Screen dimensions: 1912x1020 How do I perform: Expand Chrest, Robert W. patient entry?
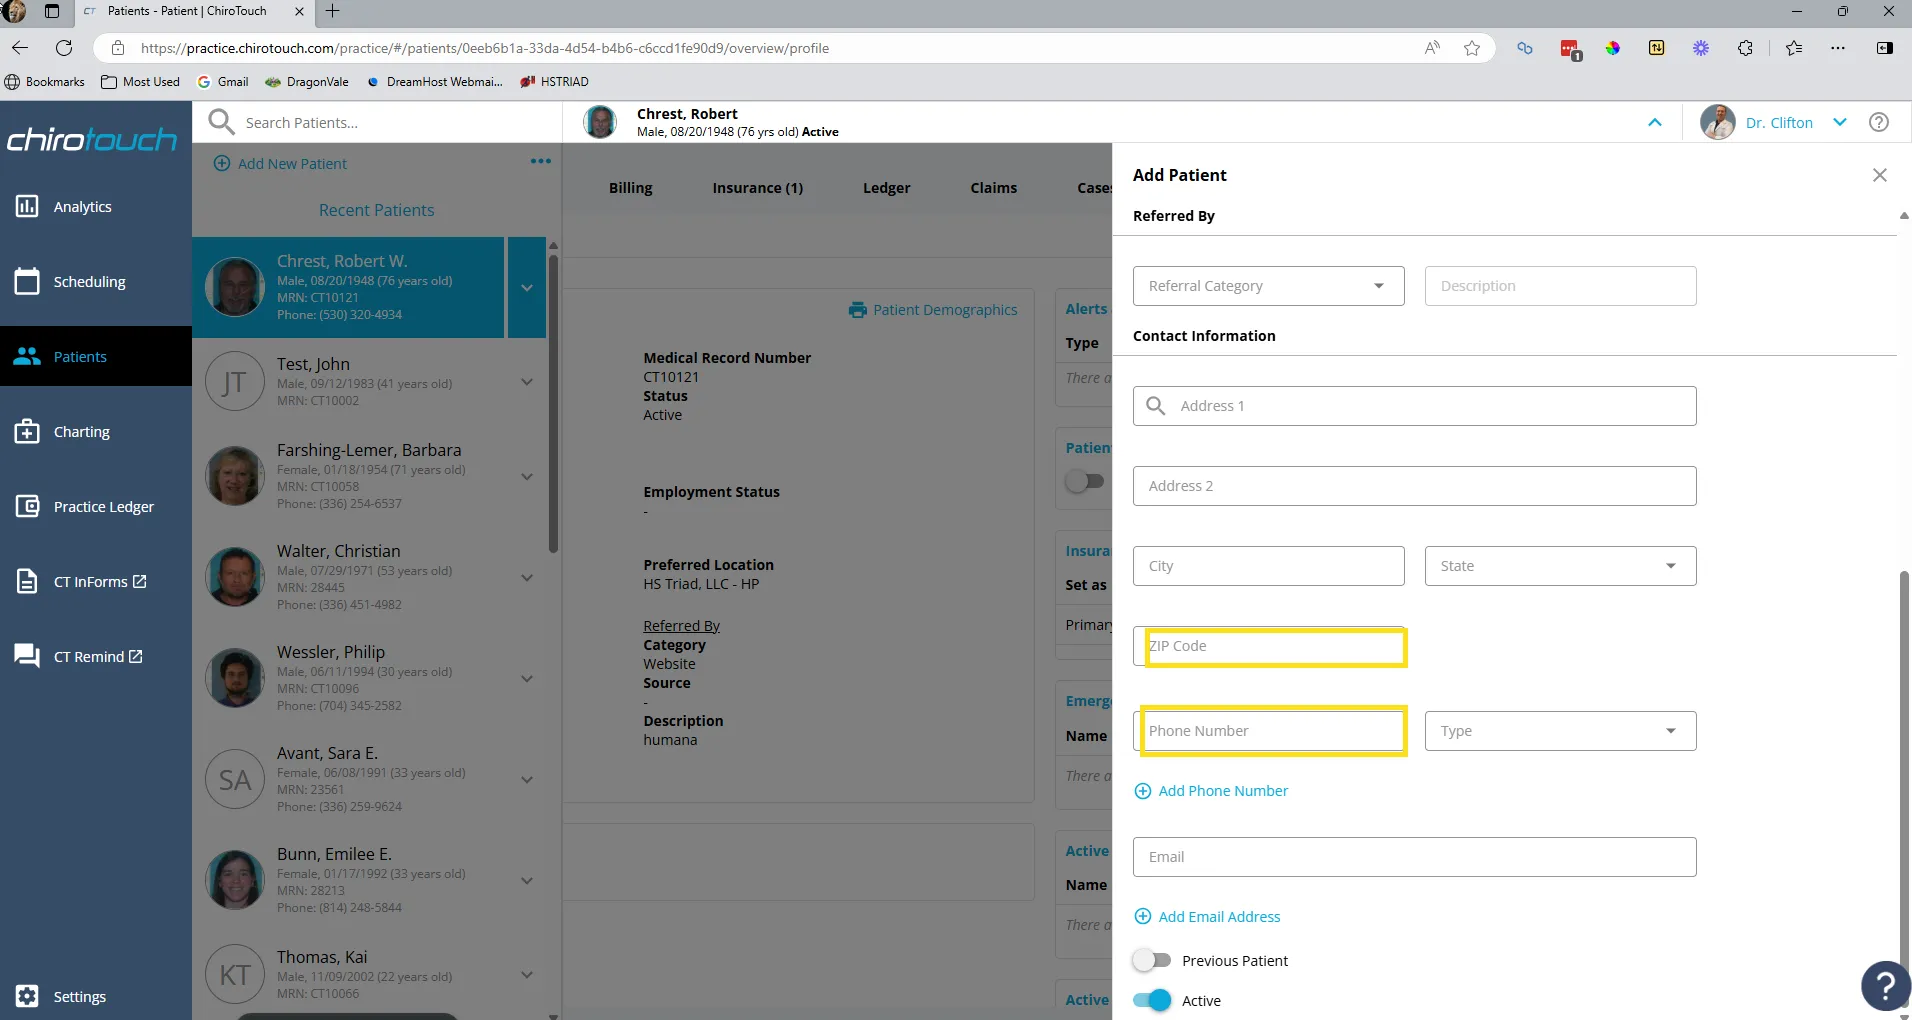[x=527, y=288]
